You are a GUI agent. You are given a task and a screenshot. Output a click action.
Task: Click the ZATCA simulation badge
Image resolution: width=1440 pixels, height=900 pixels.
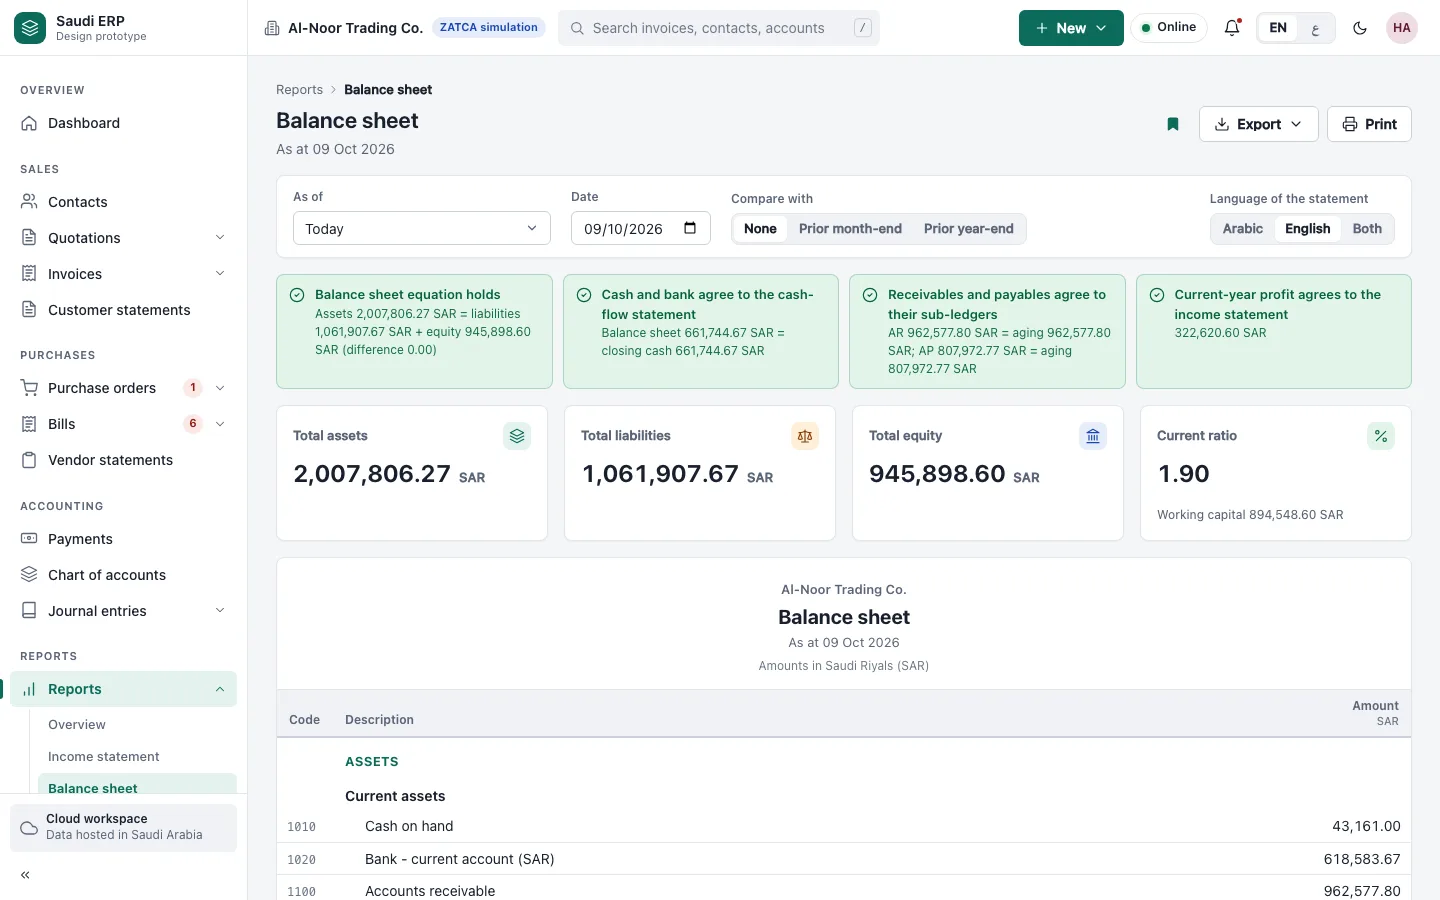(x=489, y=28)
